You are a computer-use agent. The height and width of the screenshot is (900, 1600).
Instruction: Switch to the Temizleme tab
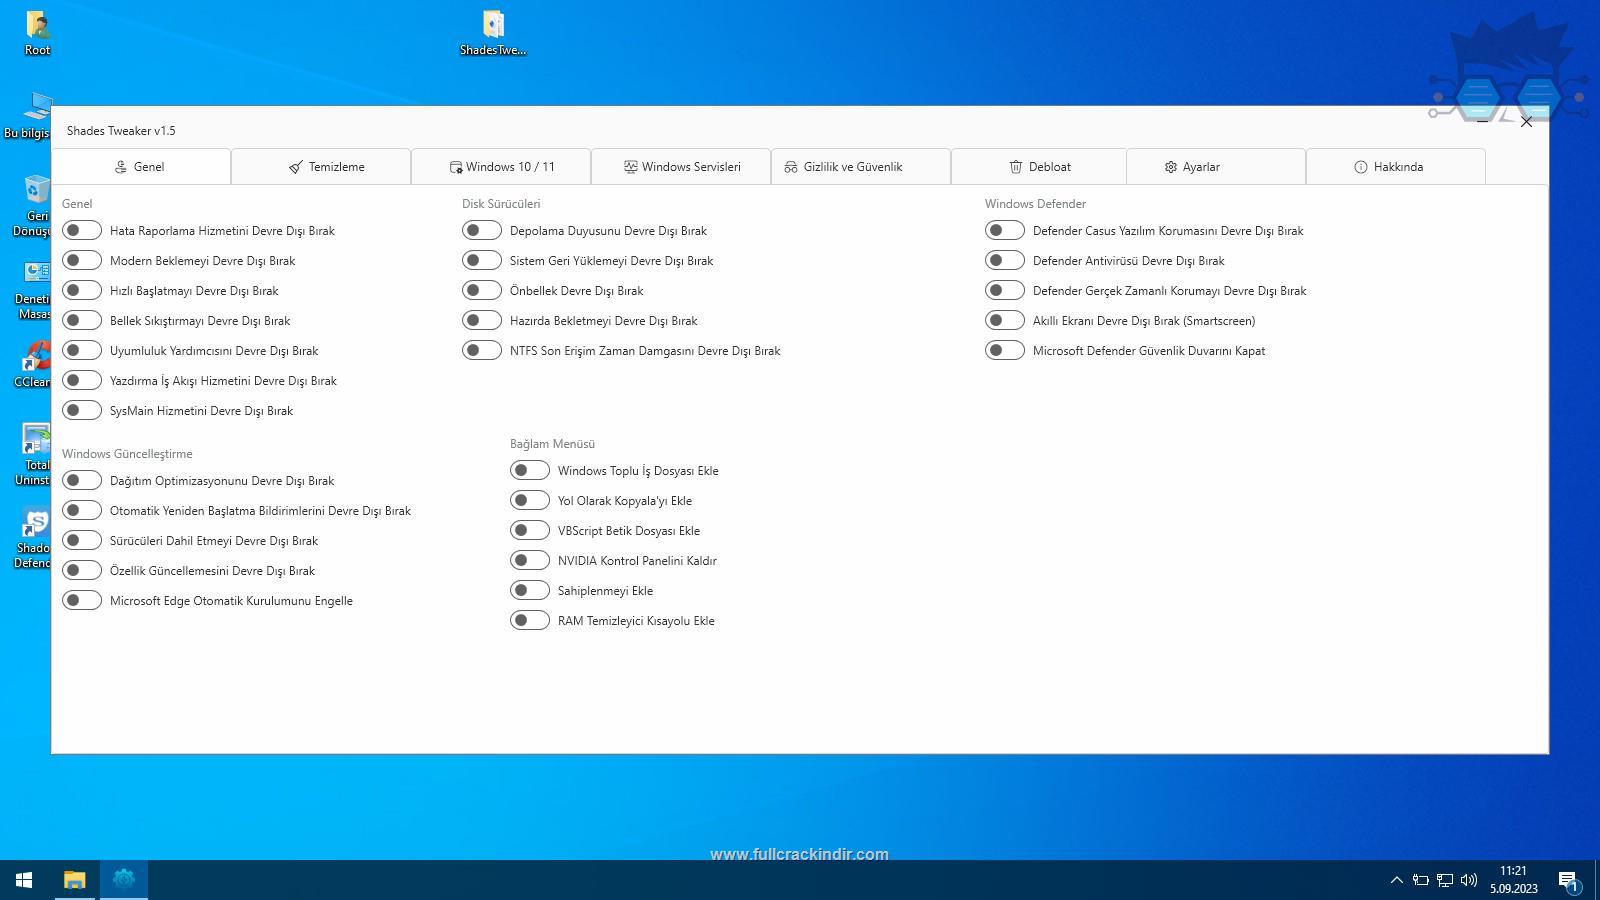tap(321, 167)
